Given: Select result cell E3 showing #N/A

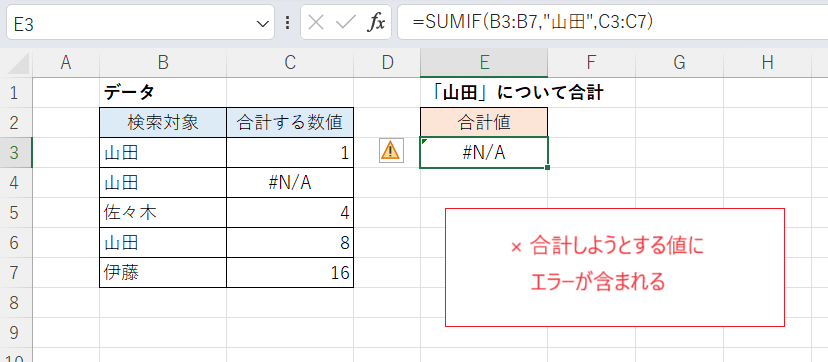Looking at the screenshot, I should (x=484, y=153).
